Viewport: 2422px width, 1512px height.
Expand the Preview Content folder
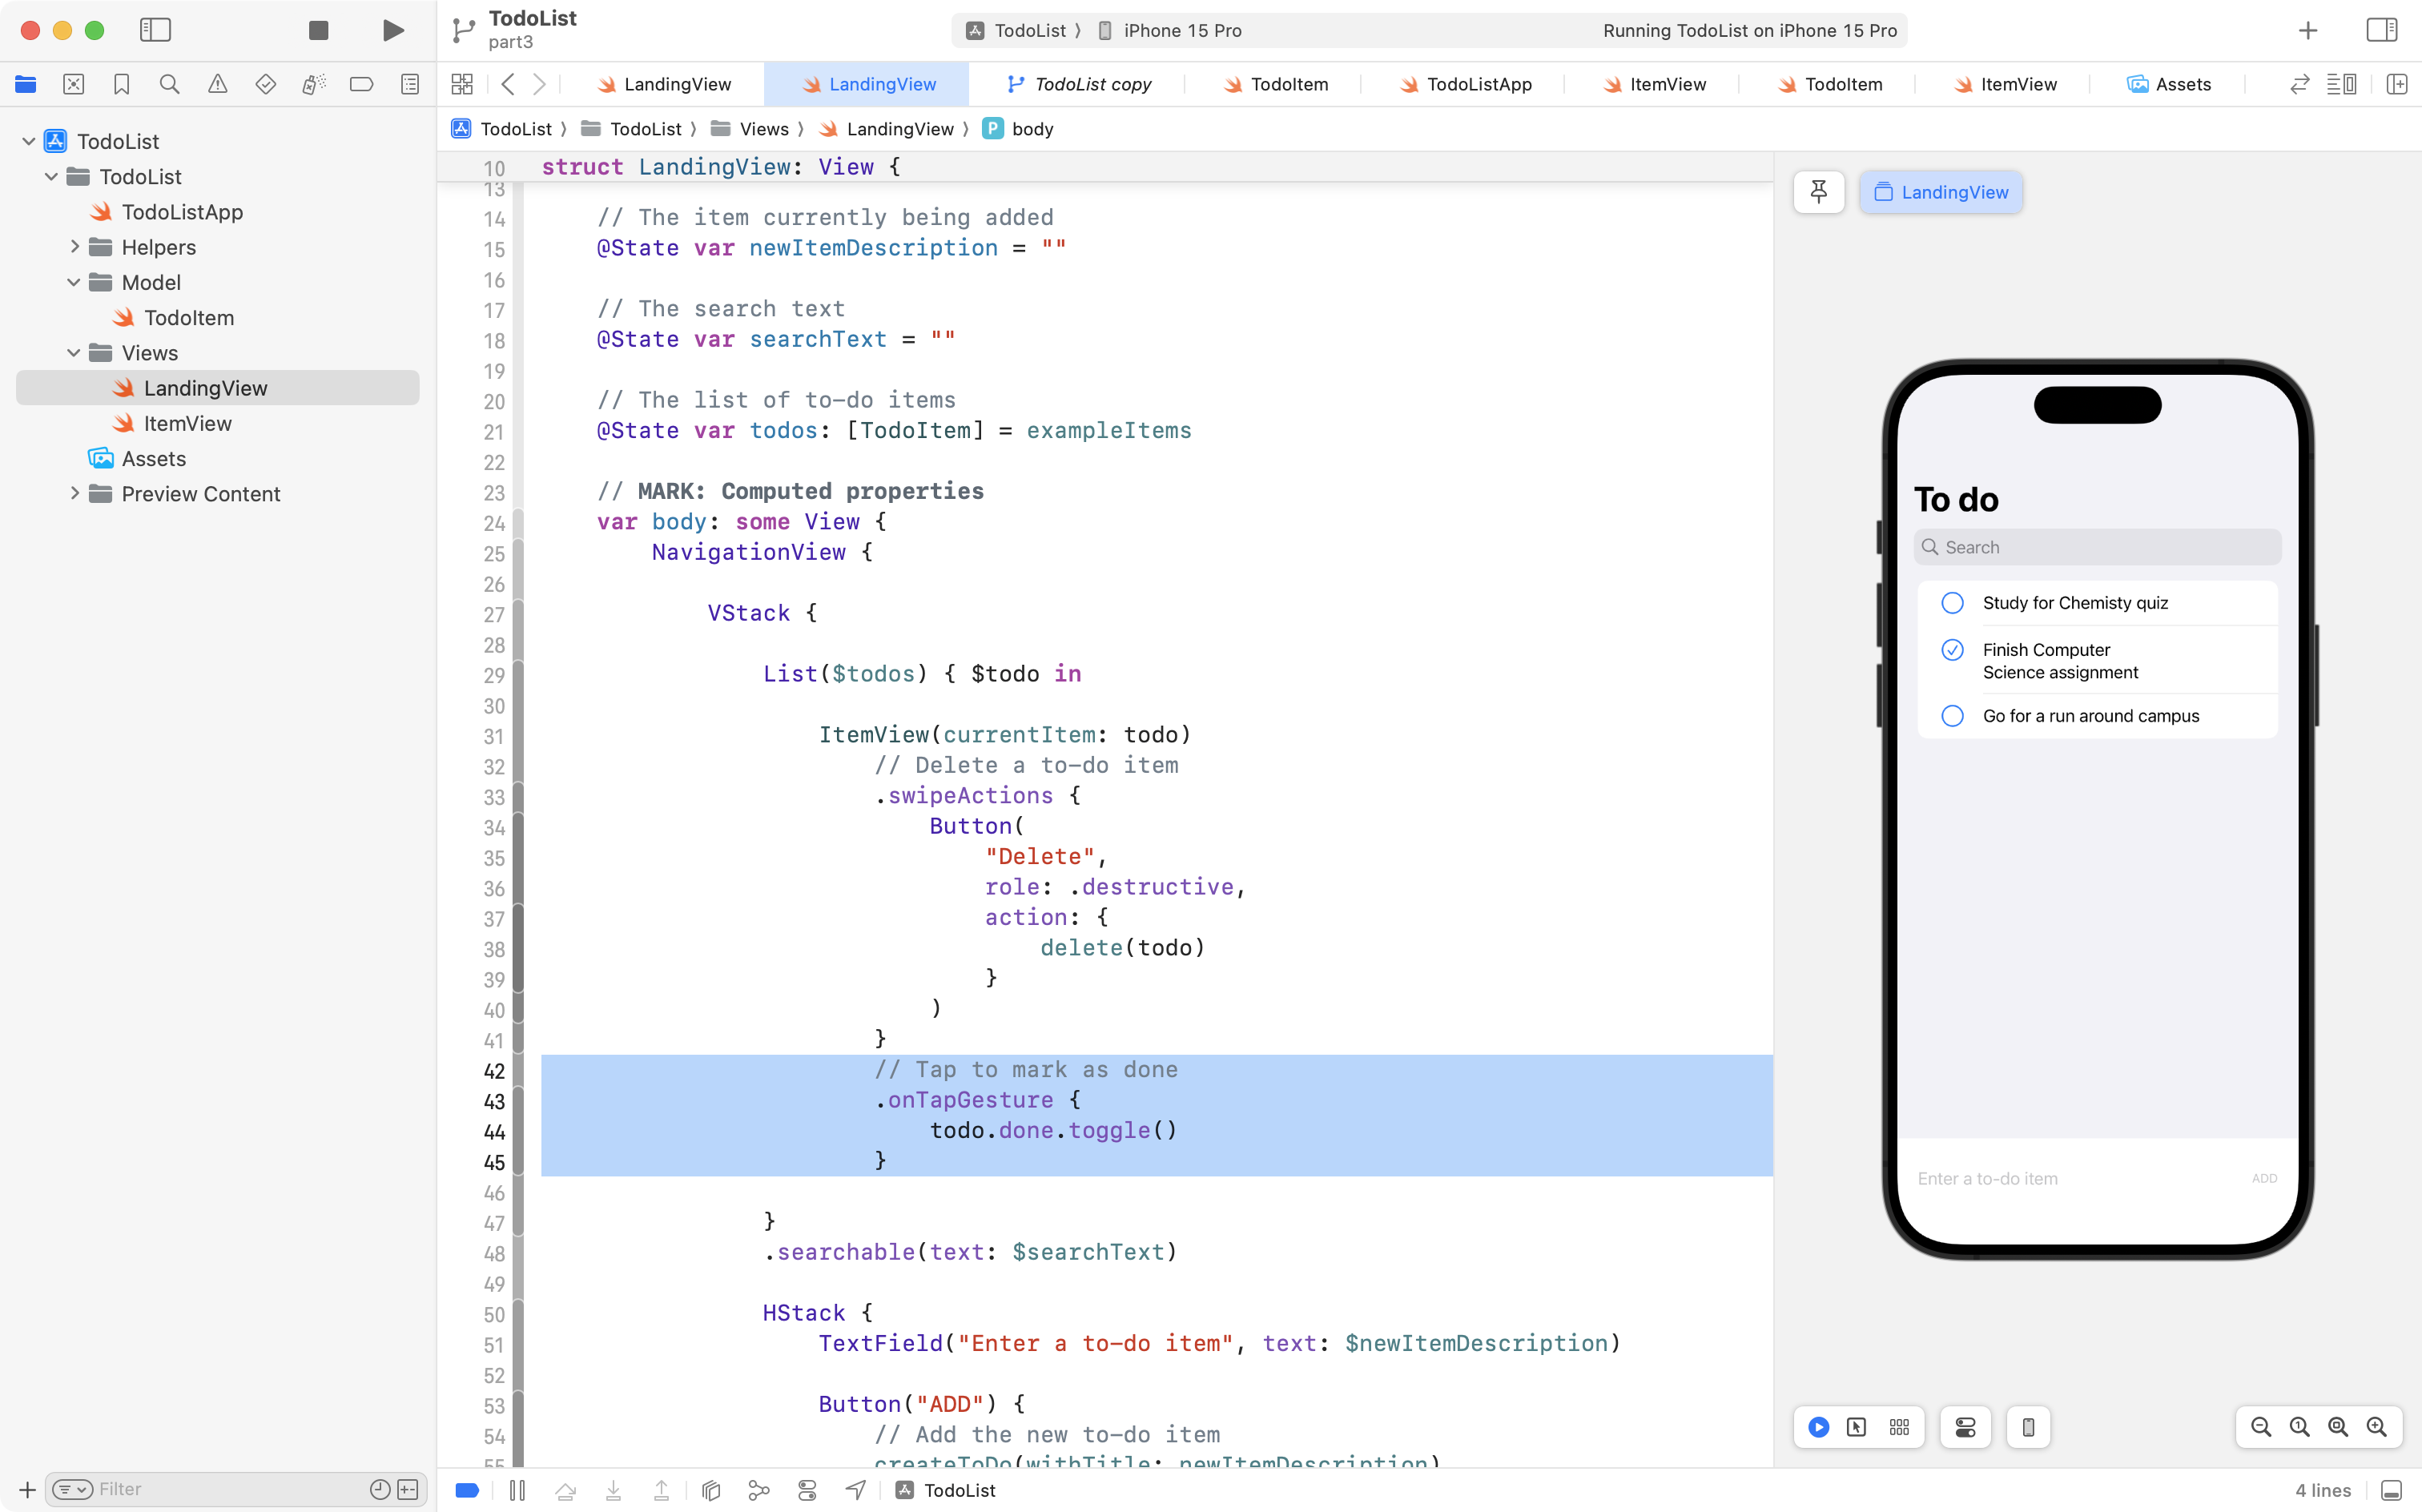(x=74, y=494)
